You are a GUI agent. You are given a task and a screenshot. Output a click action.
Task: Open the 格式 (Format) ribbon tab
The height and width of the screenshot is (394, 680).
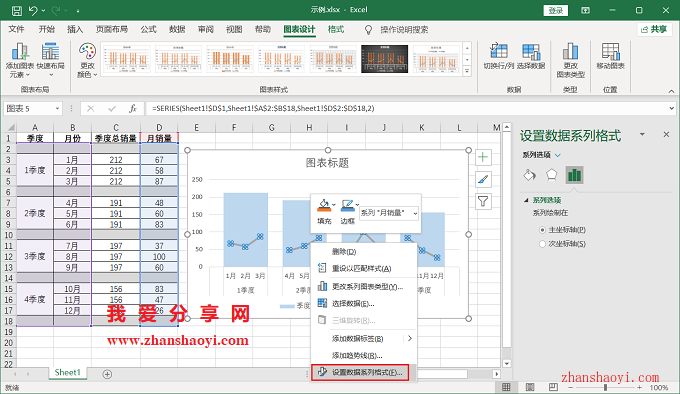point(336,29)
